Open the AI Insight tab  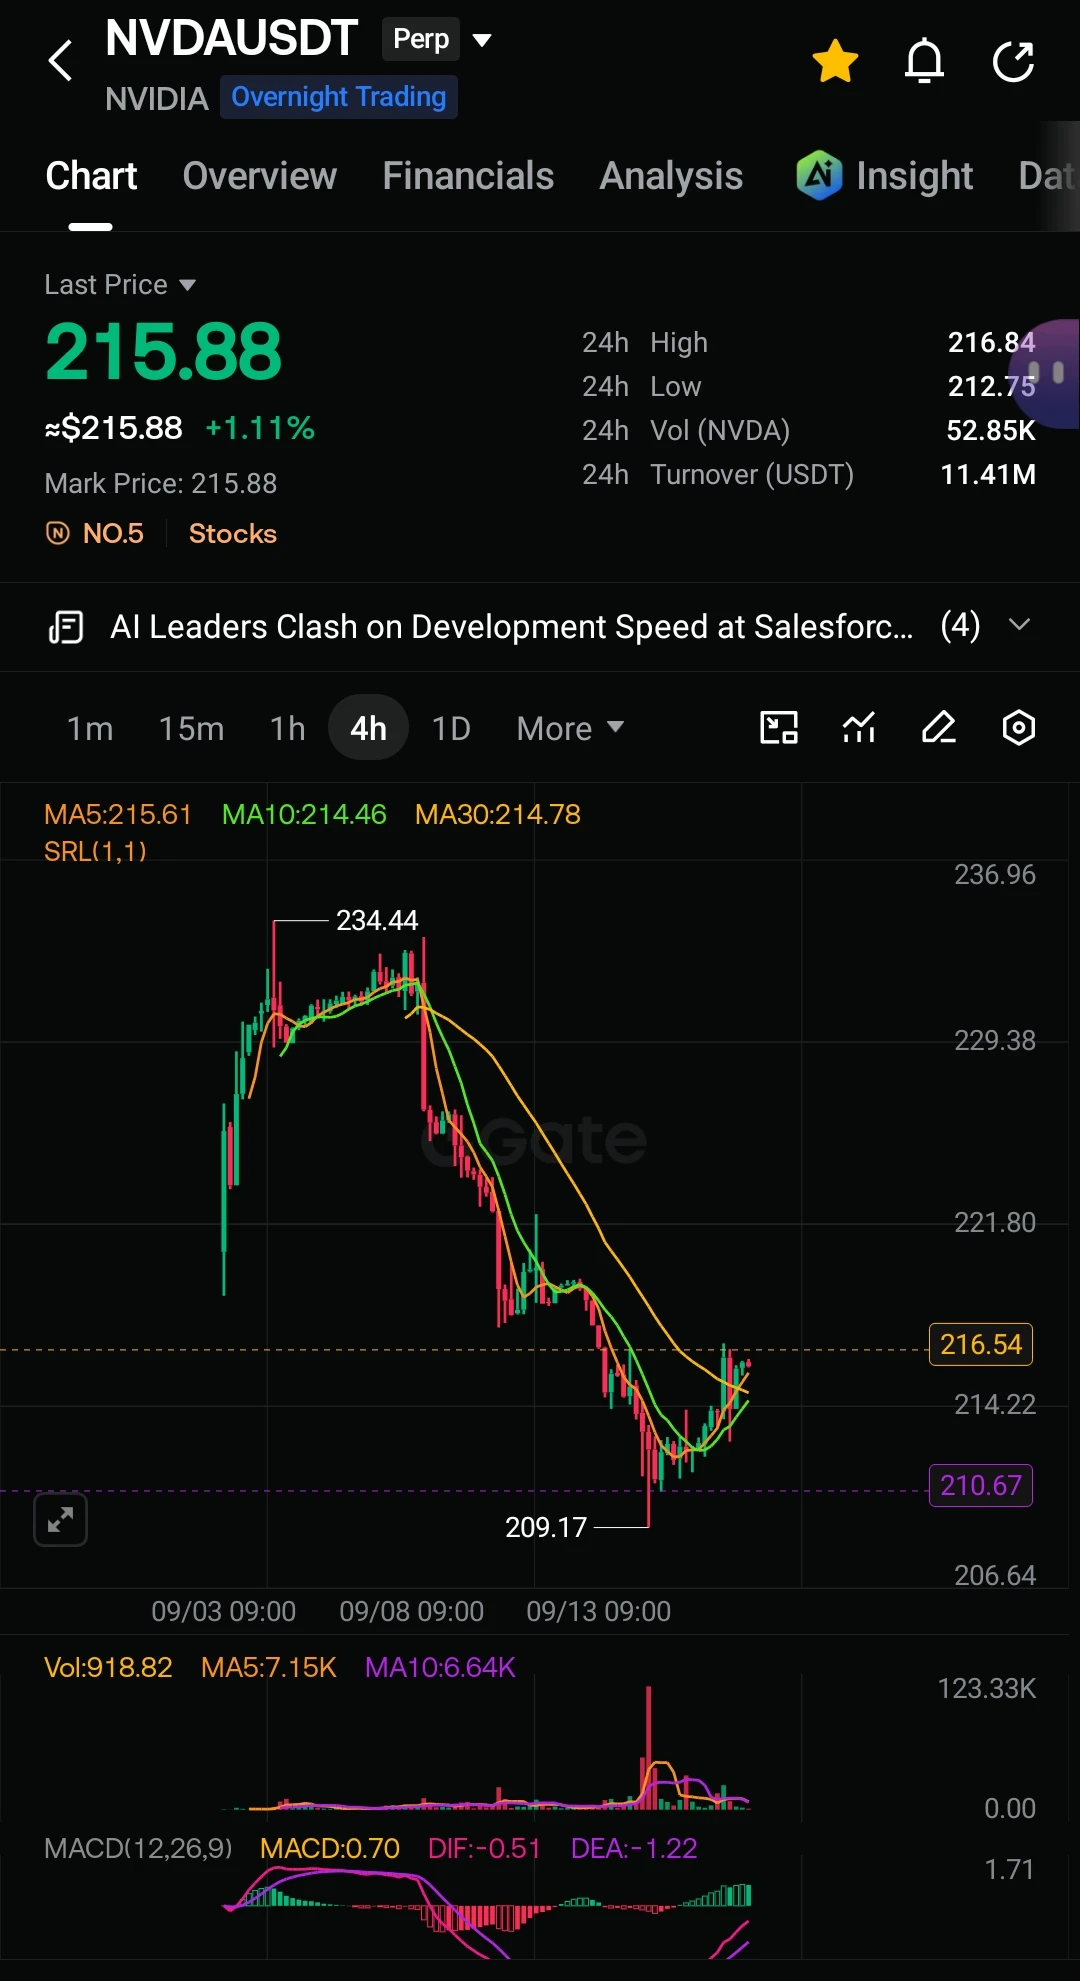tap(885, 176)
